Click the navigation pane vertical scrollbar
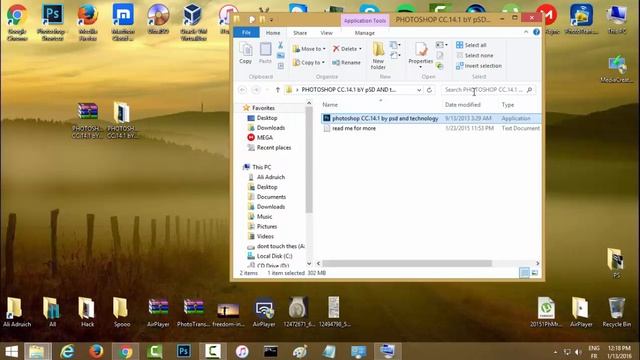This screenshot has width=640, height=360. (309, 159)
